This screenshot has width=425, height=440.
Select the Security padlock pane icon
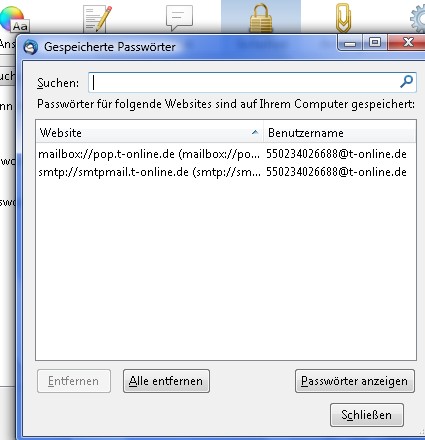point(261,18)
